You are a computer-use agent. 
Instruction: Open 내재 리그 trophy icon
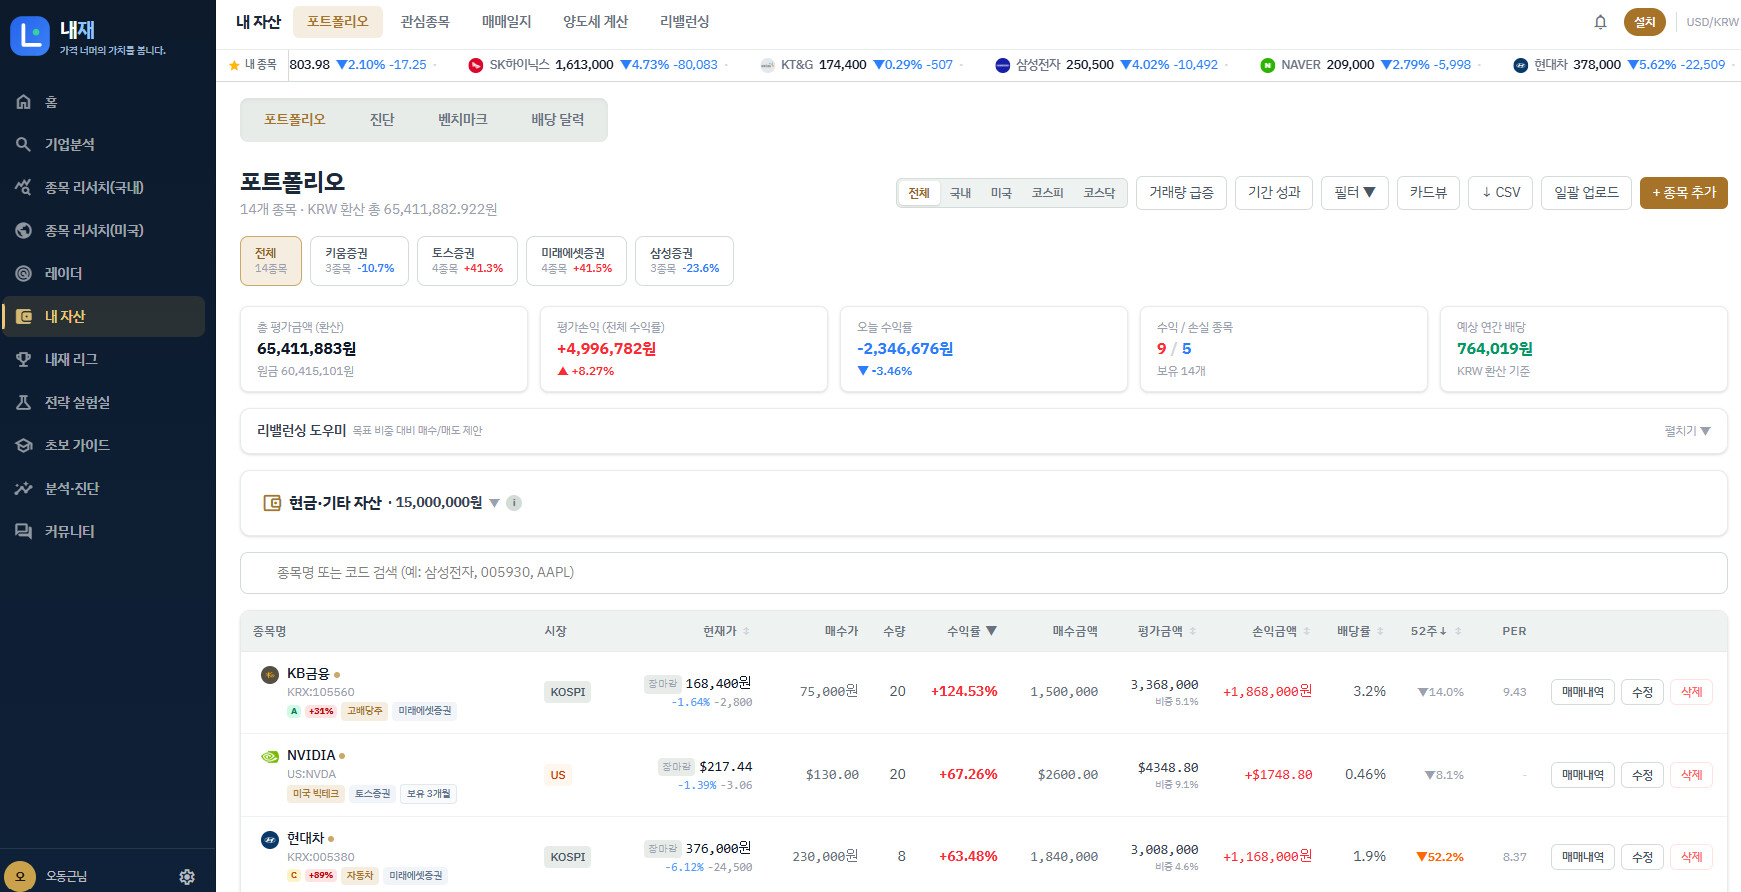23,359
